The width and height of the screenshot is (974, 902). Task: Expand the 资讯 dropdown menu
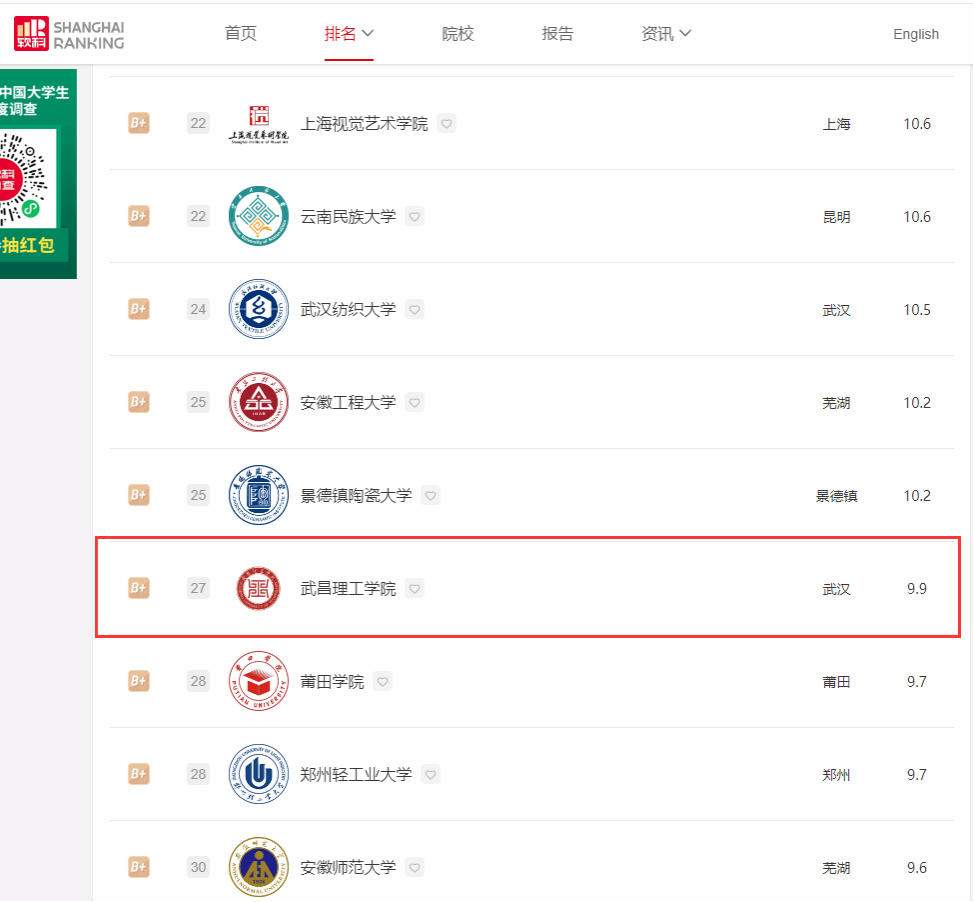point(666,34)
